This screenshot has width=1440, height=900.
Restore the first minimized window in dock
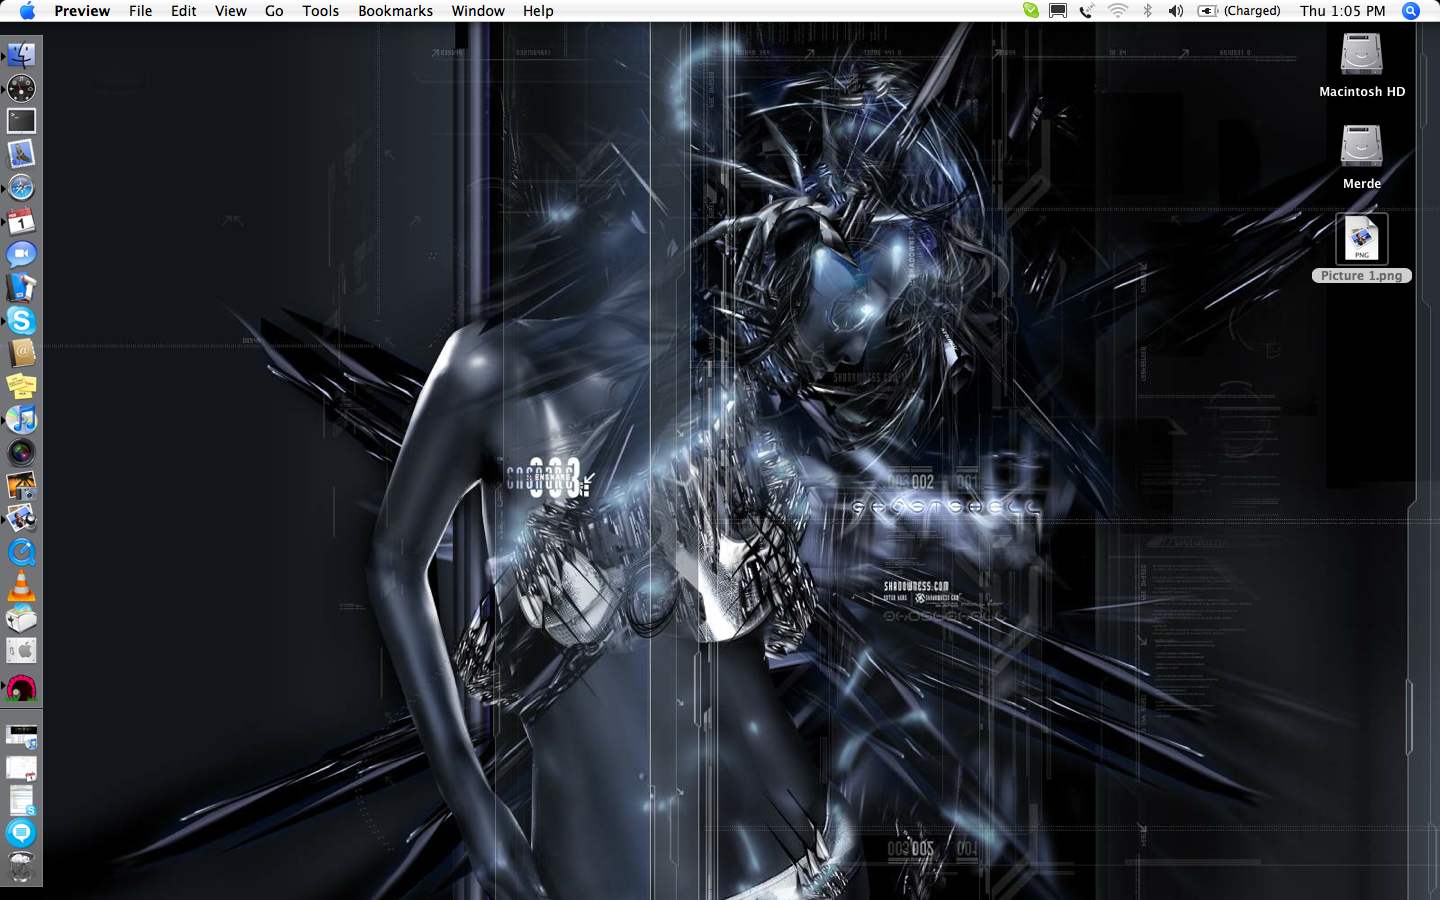[x=21, y=736]
